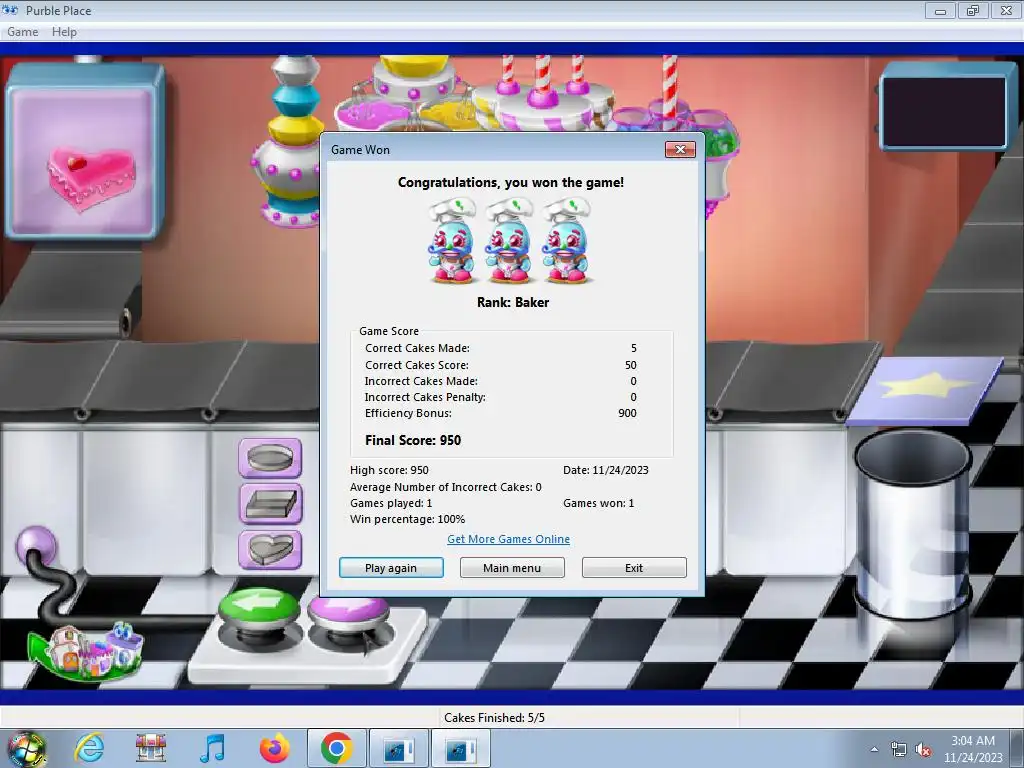Restore down the Purble Place window
The width and height of the screenshot is (1024, 768).
tap(972, 10)
